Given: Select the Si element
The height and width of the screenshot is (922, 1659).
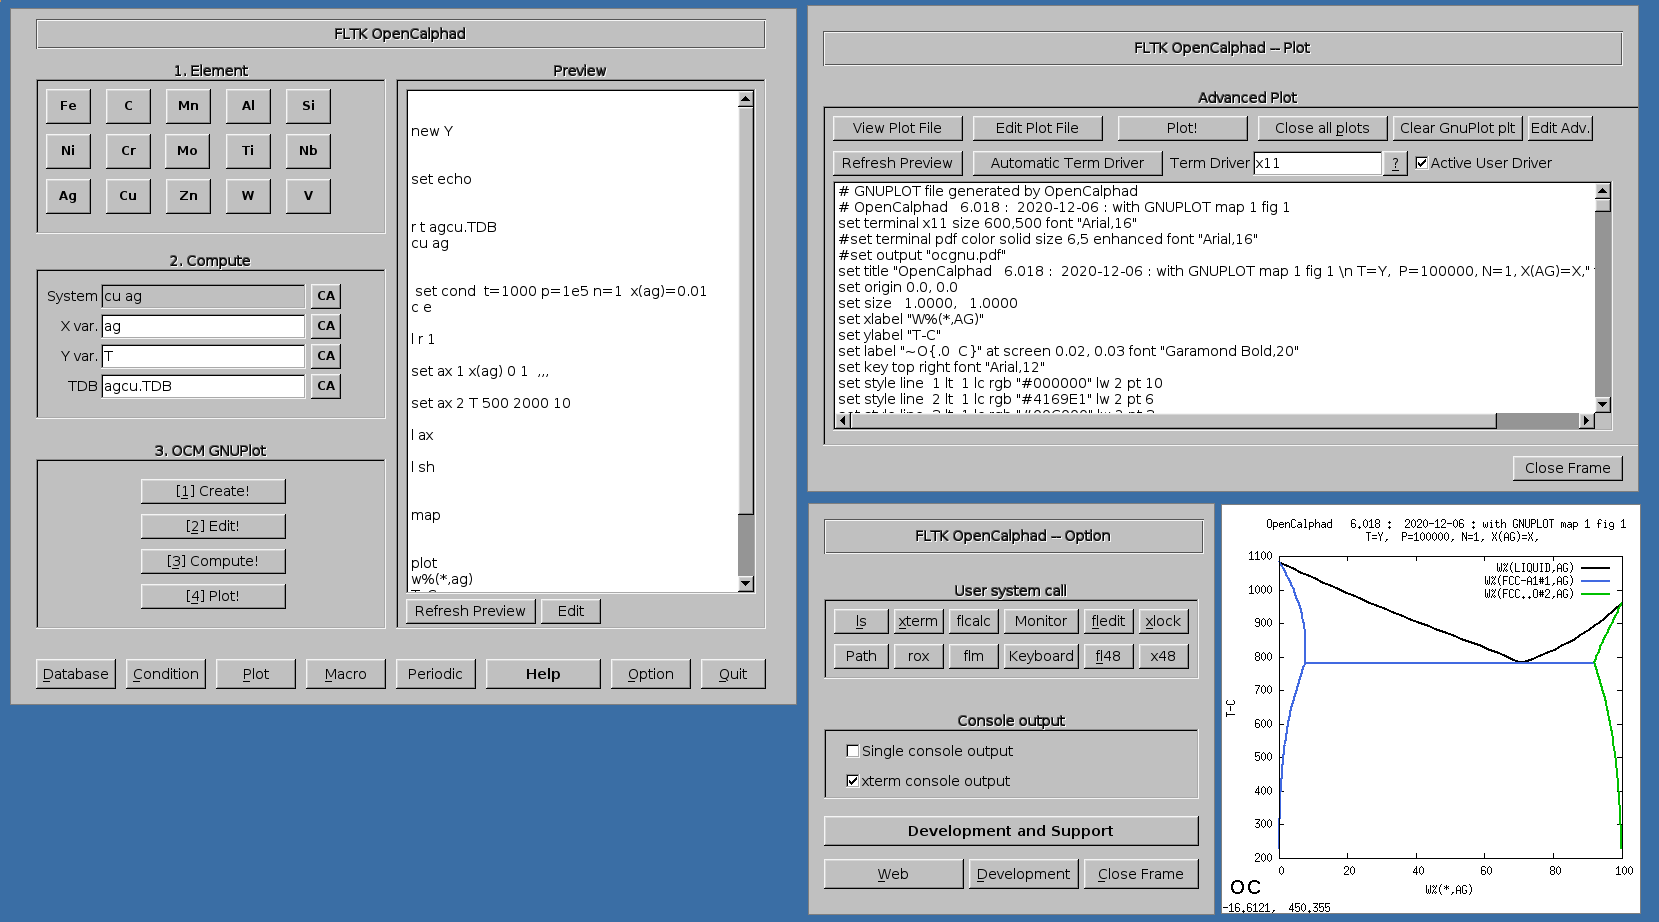Looking at the screenshot, I should [308, 106].
